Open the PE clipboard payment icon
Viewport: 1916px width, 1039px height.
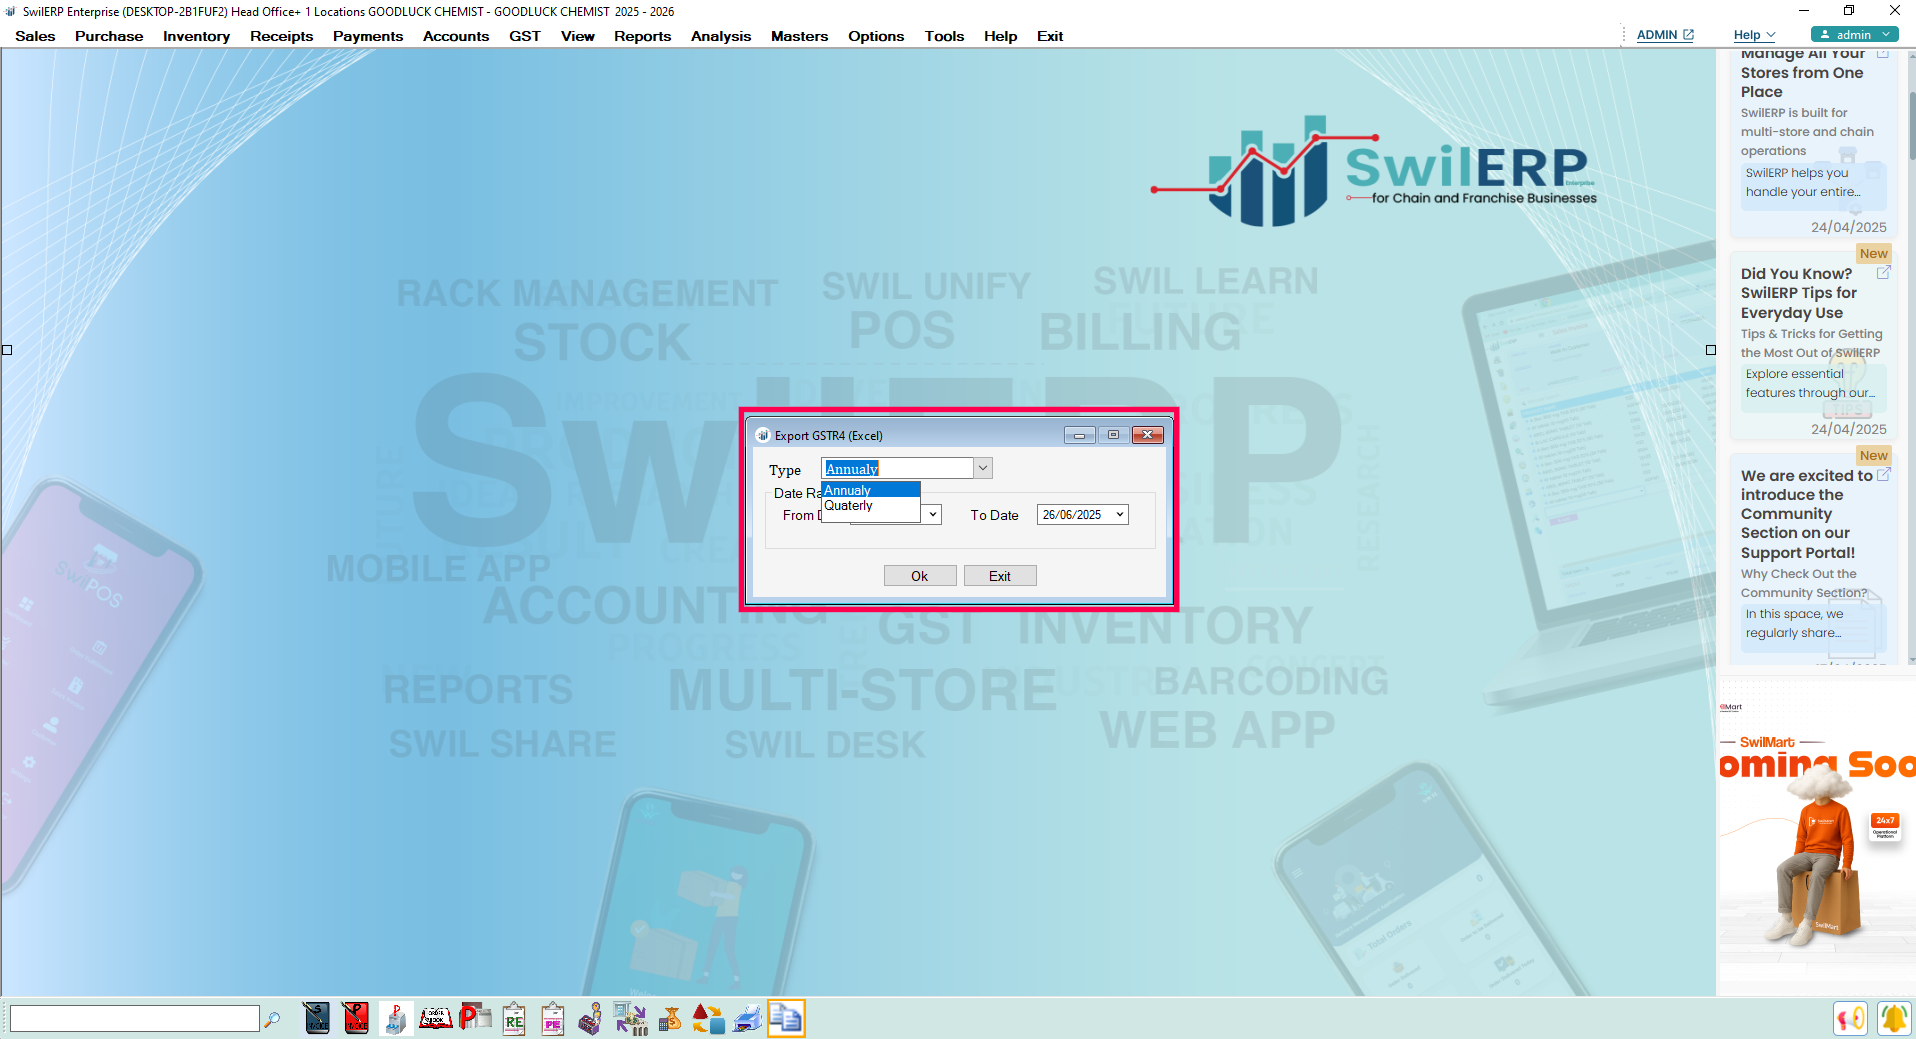point(553,1018)
